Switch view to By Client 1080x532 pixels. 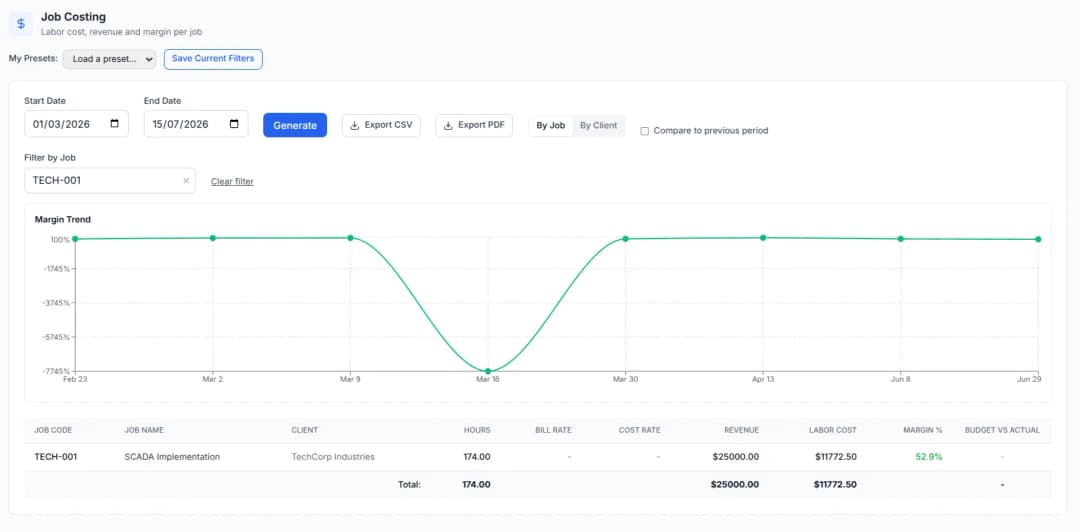[599, 125]
